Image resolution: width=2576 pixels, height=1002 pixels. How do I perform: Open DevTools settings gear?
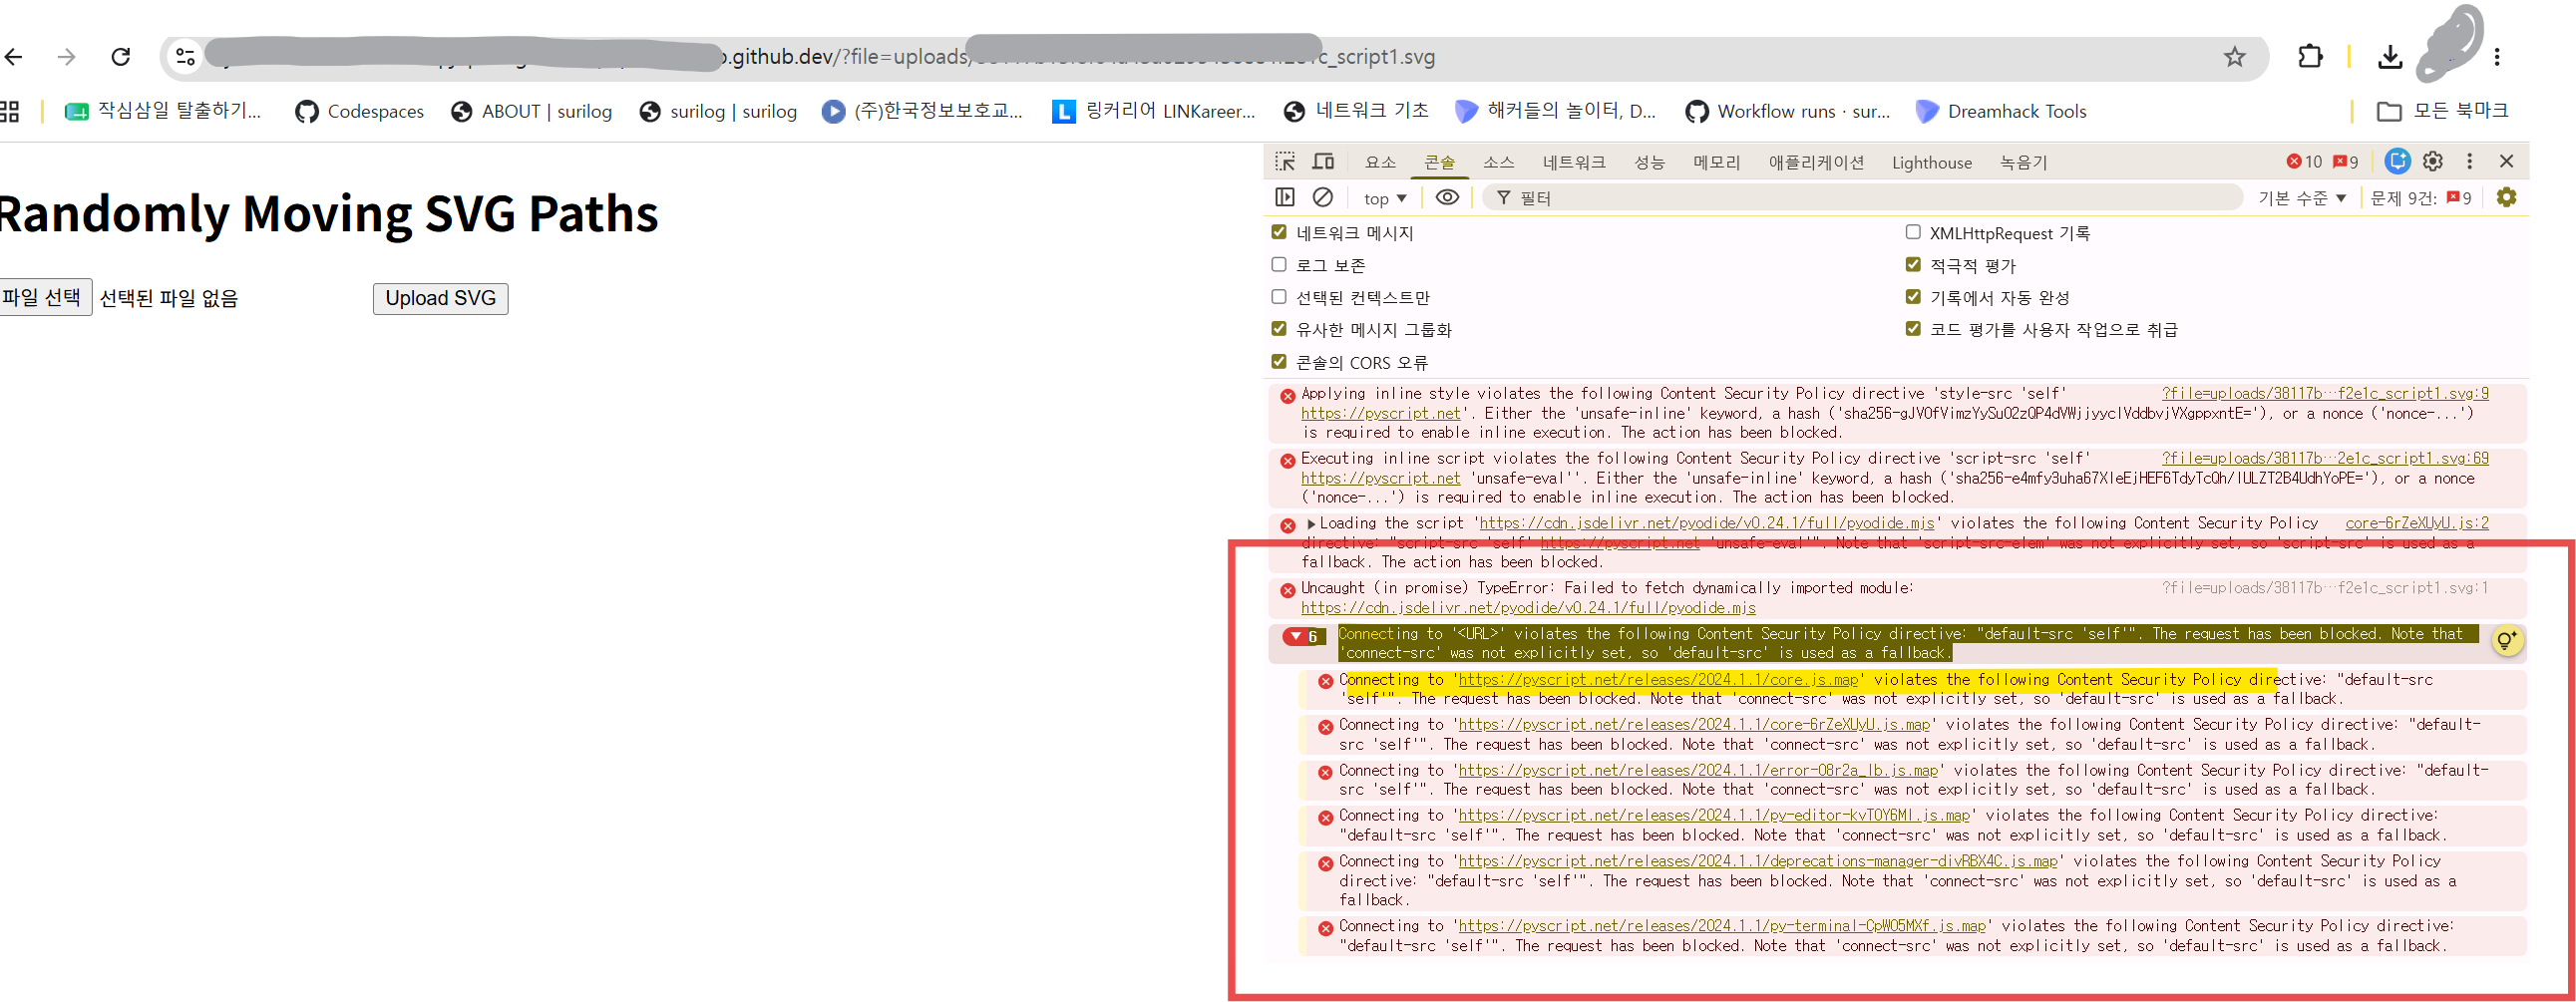pos(2433,161)
